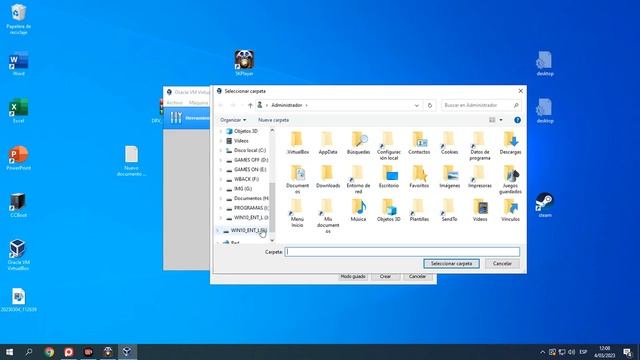This screenshot has width=640, height=360.
Task: Select the Configuración local folder
Action: click(389, 146)
